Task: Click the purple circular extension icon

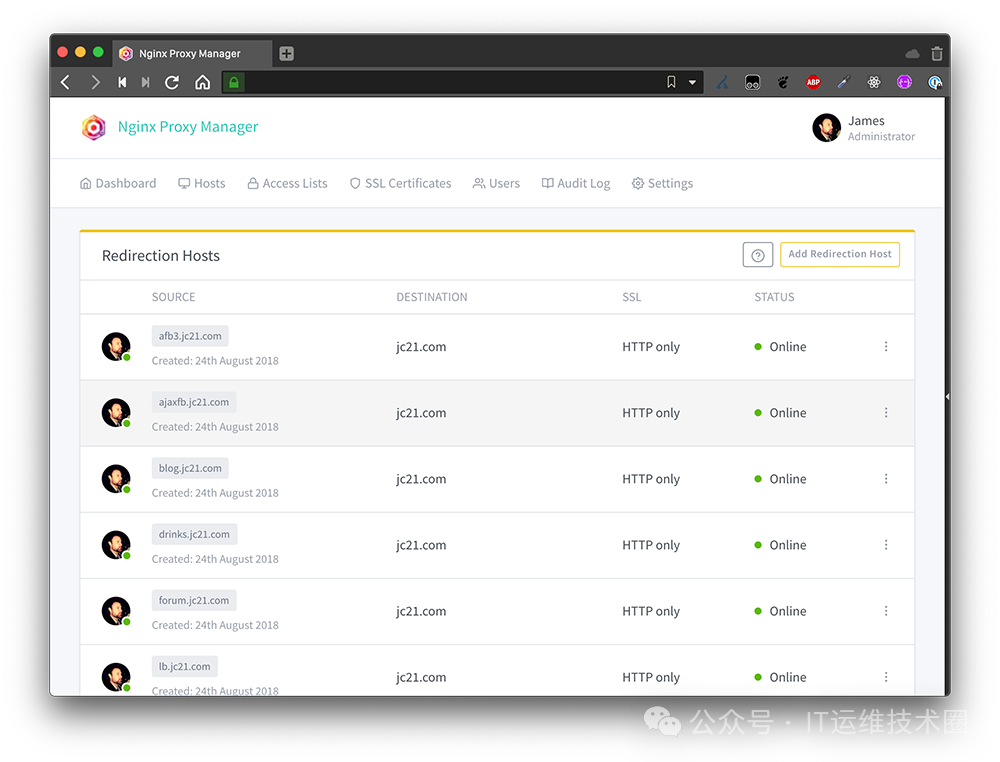Action: [904, 82]
